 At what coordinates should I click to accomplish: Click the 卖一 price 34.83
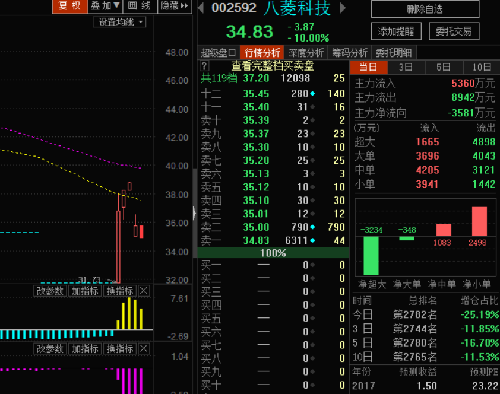pyautogui.click(x=256, y=240)
